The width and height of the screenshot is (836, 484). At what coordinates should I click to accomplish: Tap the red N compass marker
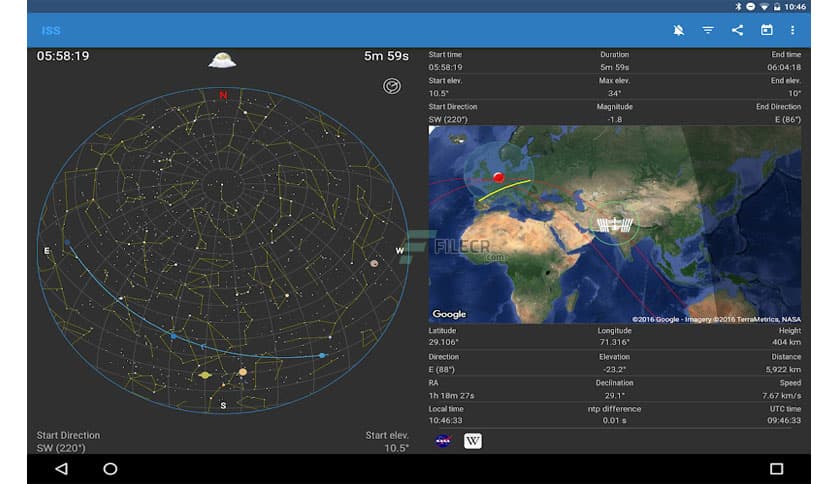(223, 95)
